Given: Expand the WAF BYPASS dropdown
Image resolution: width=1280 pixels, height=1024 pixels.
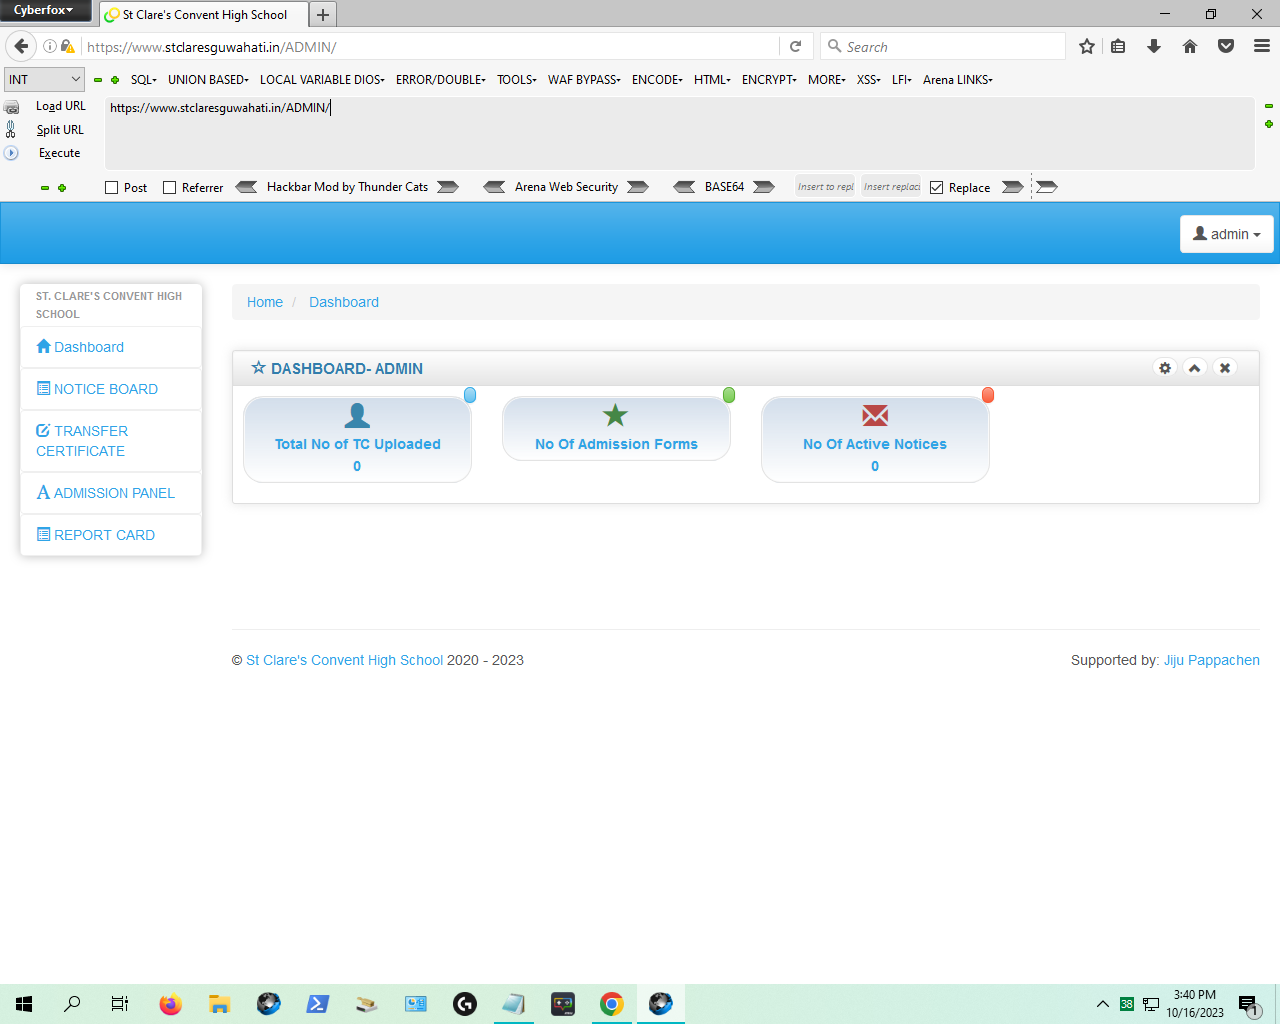Looking at the screenshot, I should (x=584, y=79).
